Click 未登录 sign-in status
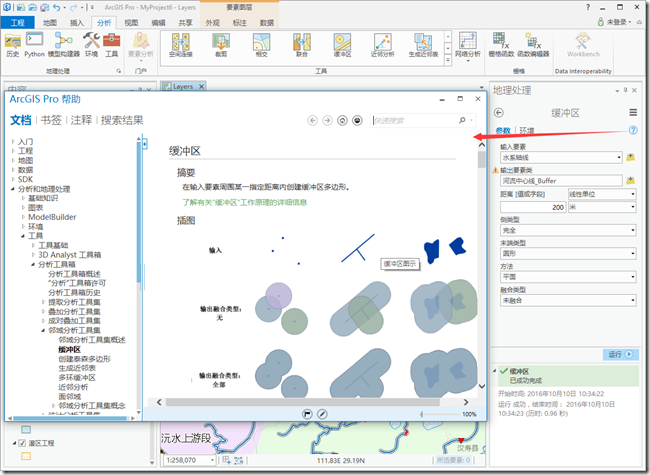Screen dimensions: 650x475 [614, 22]
